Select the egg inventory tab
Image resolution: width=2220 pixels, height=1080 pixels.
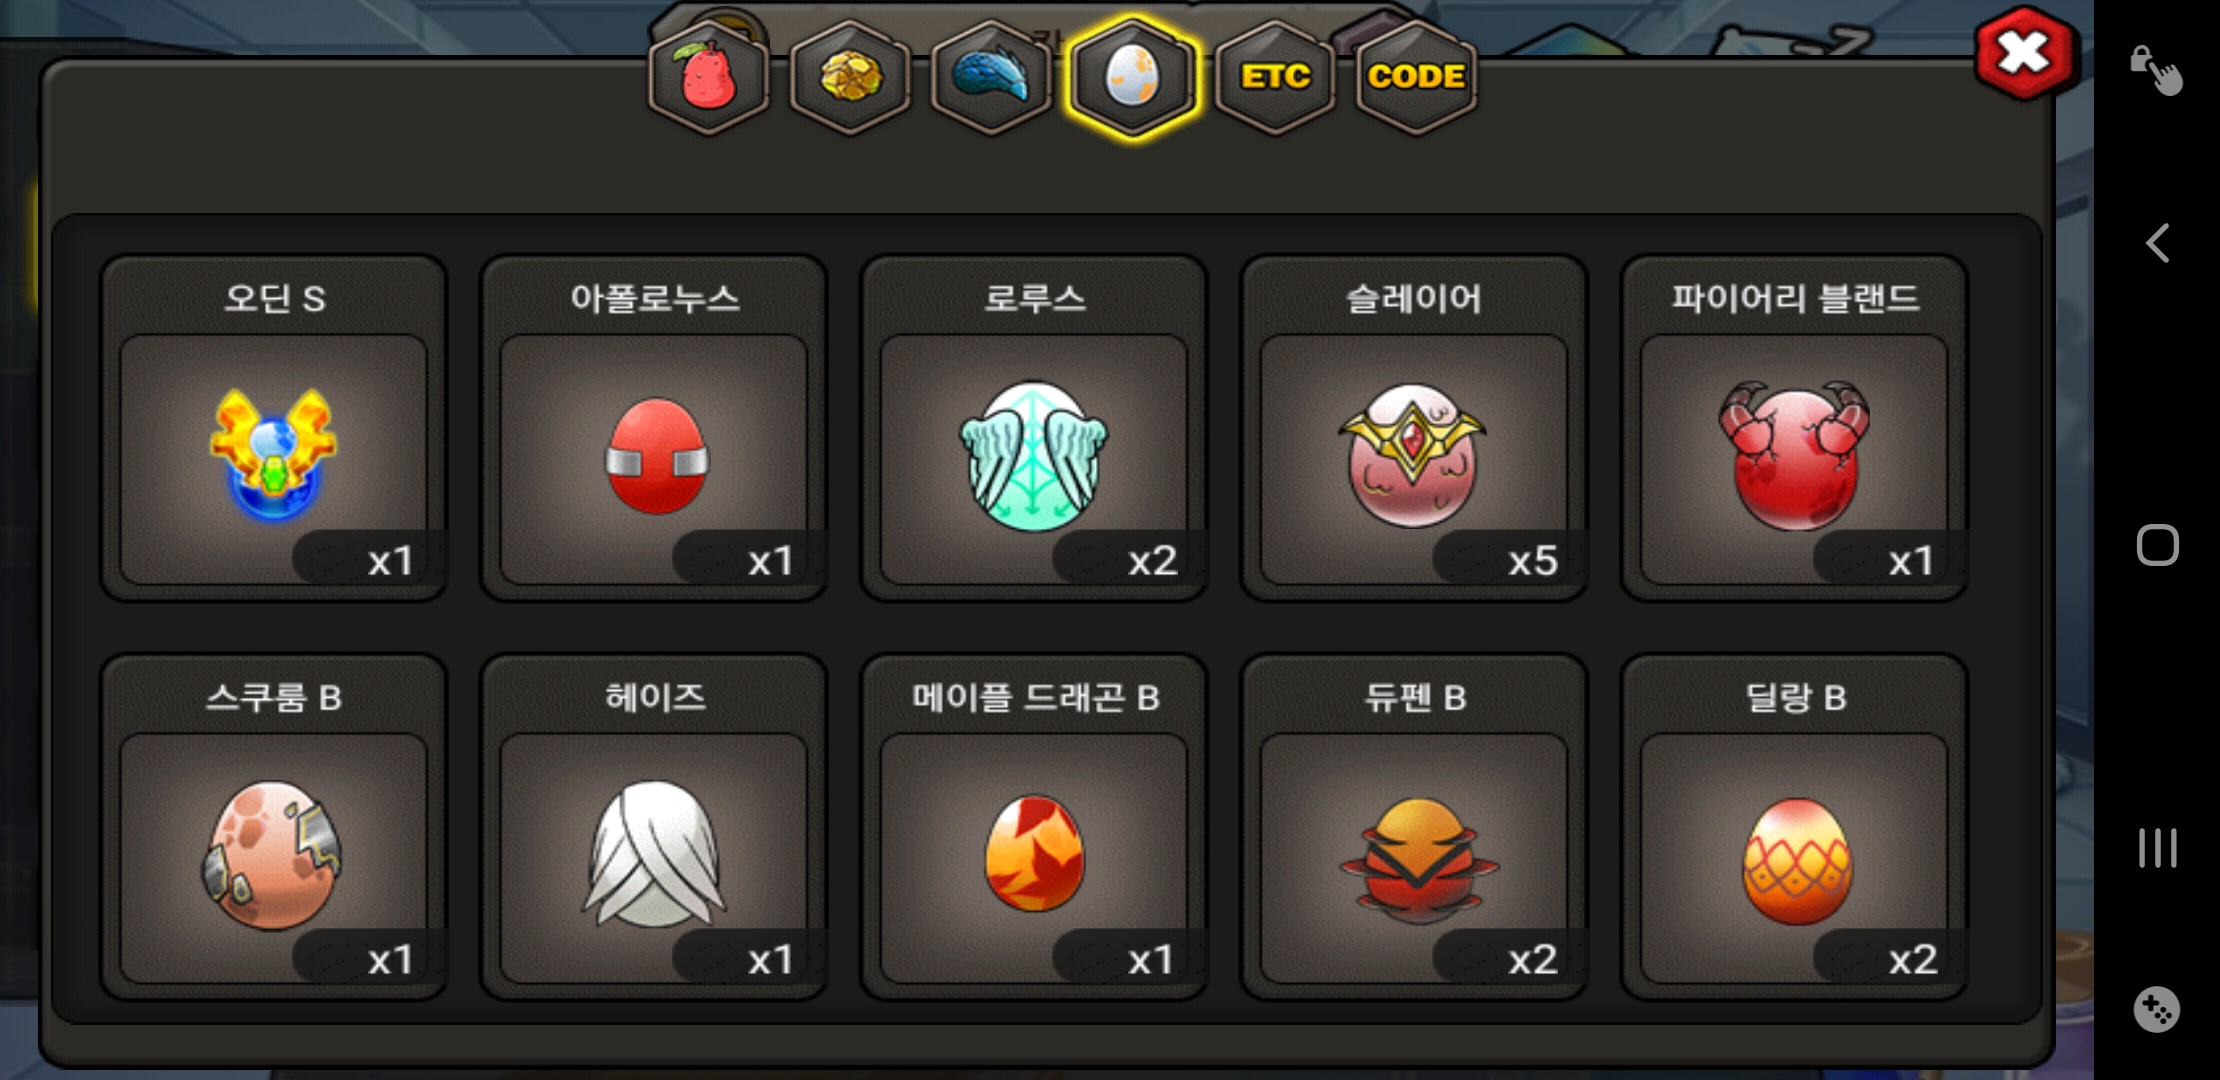click(1132, 78)
